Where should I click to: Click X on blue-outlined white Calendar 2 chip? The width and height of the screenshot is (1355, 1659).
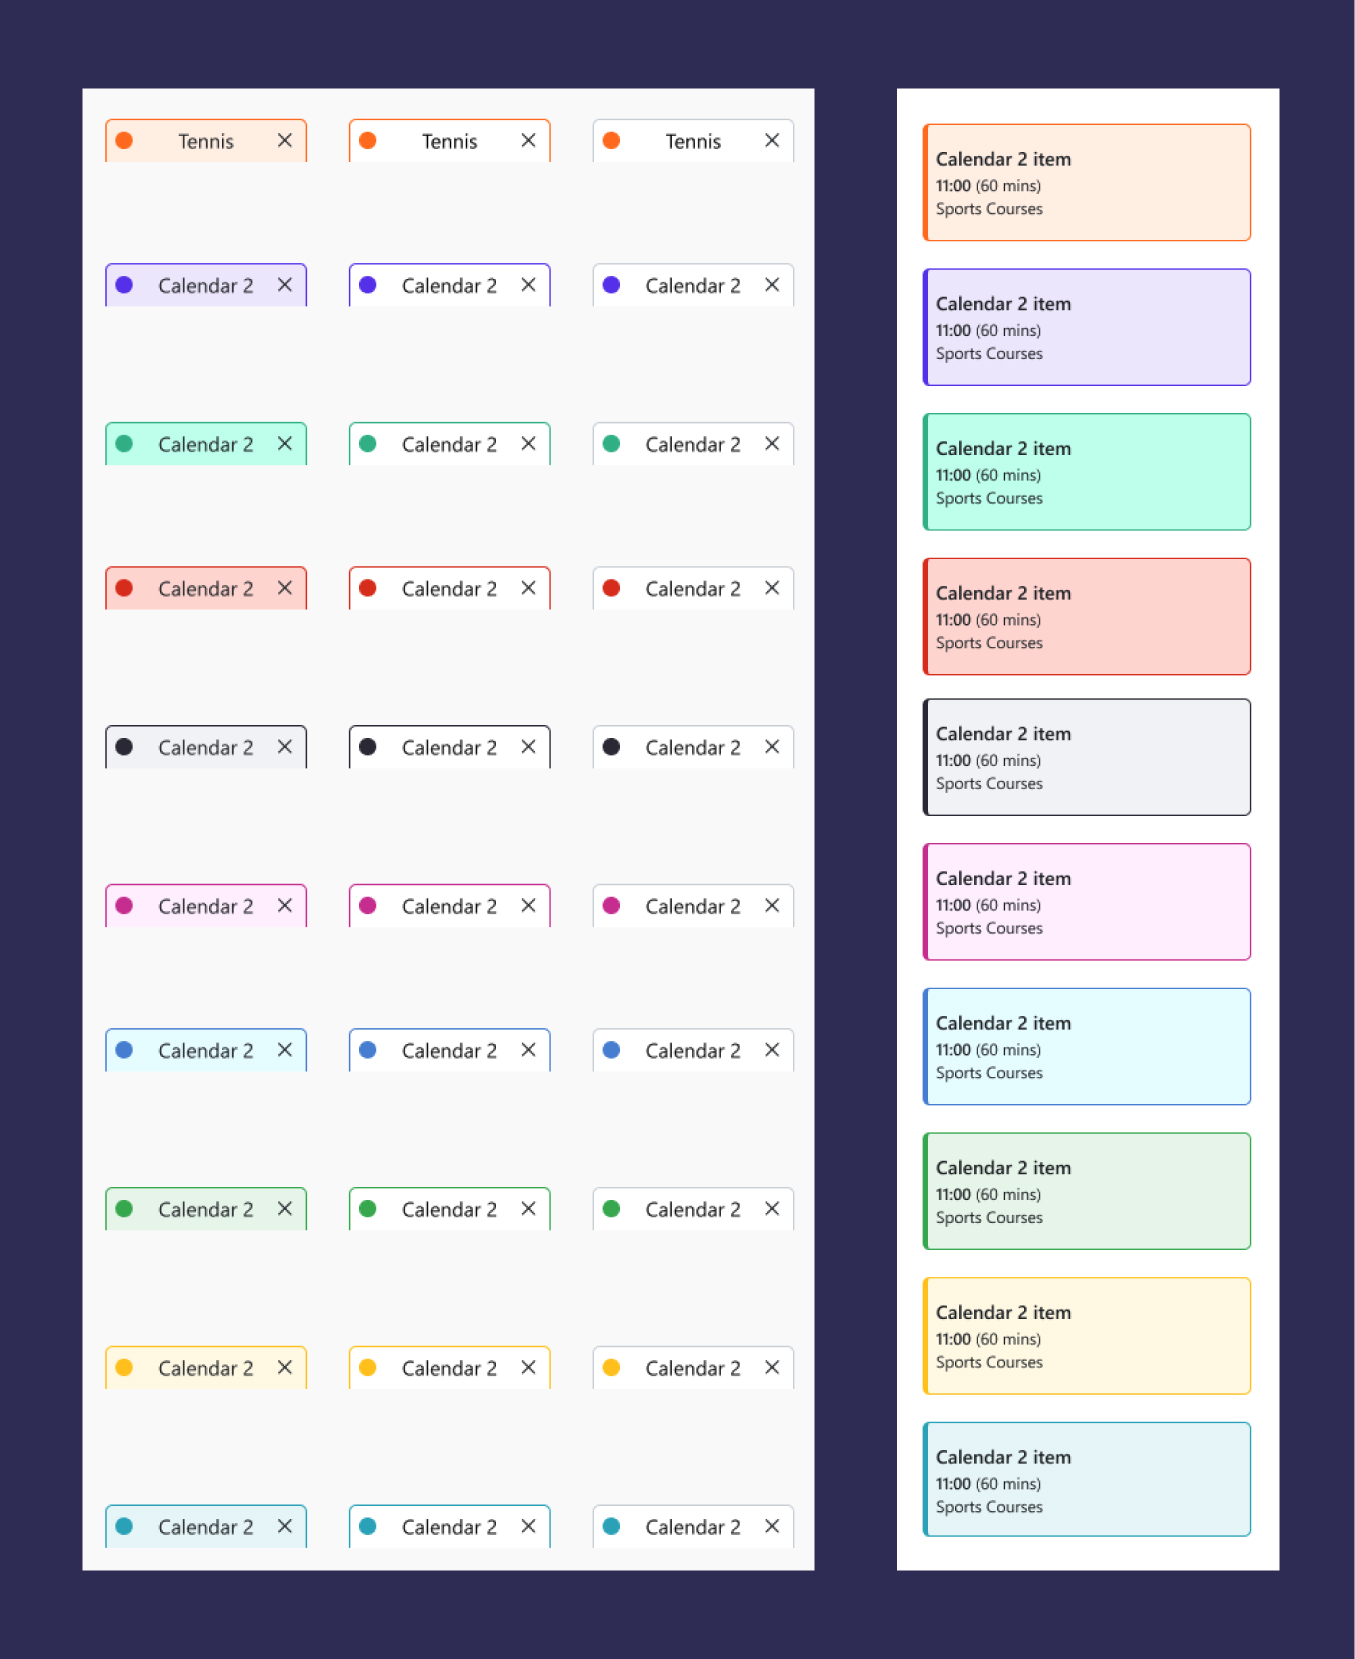coord(528,1050)
